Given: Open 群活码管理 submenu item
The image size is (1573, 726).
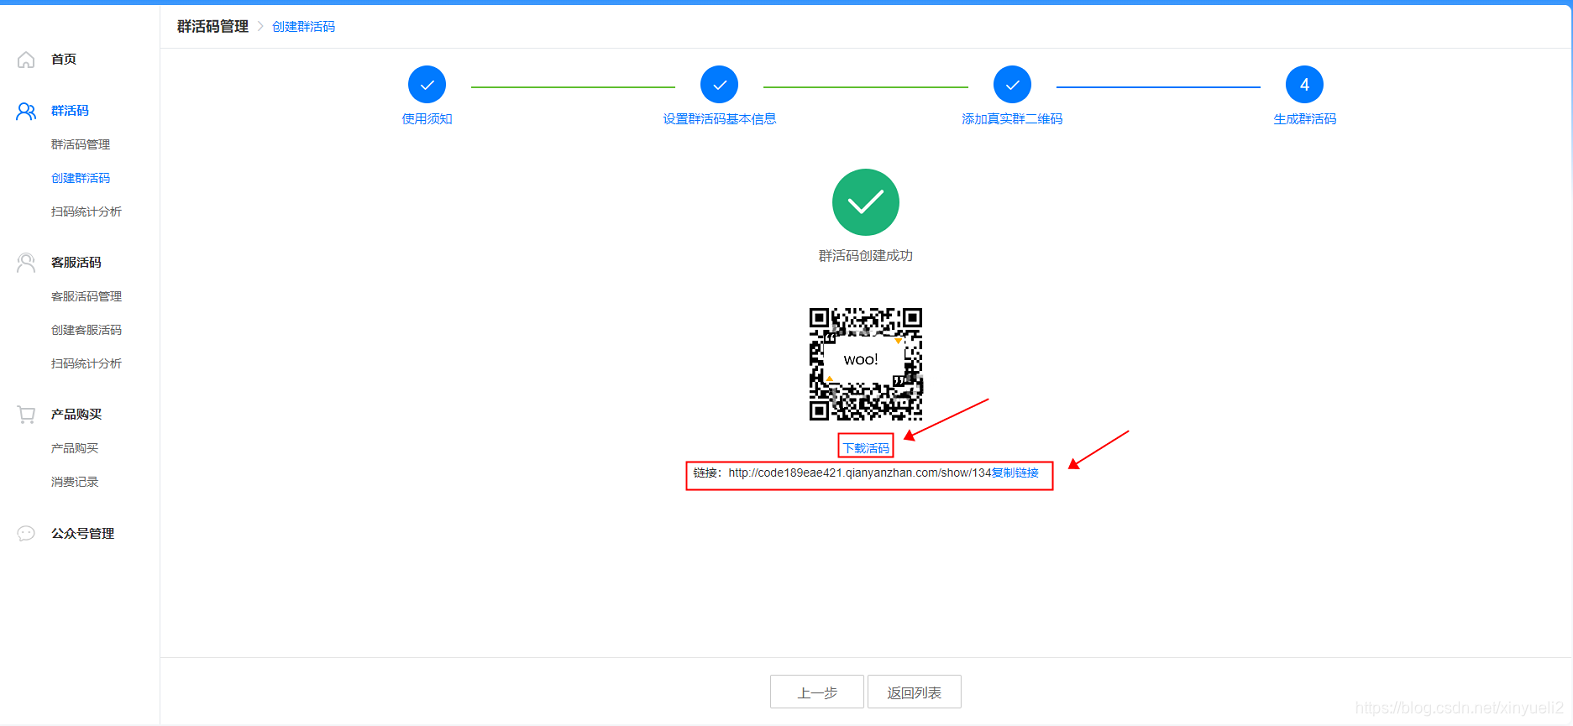Looking at the screenshot, I should tap(81, 145).
